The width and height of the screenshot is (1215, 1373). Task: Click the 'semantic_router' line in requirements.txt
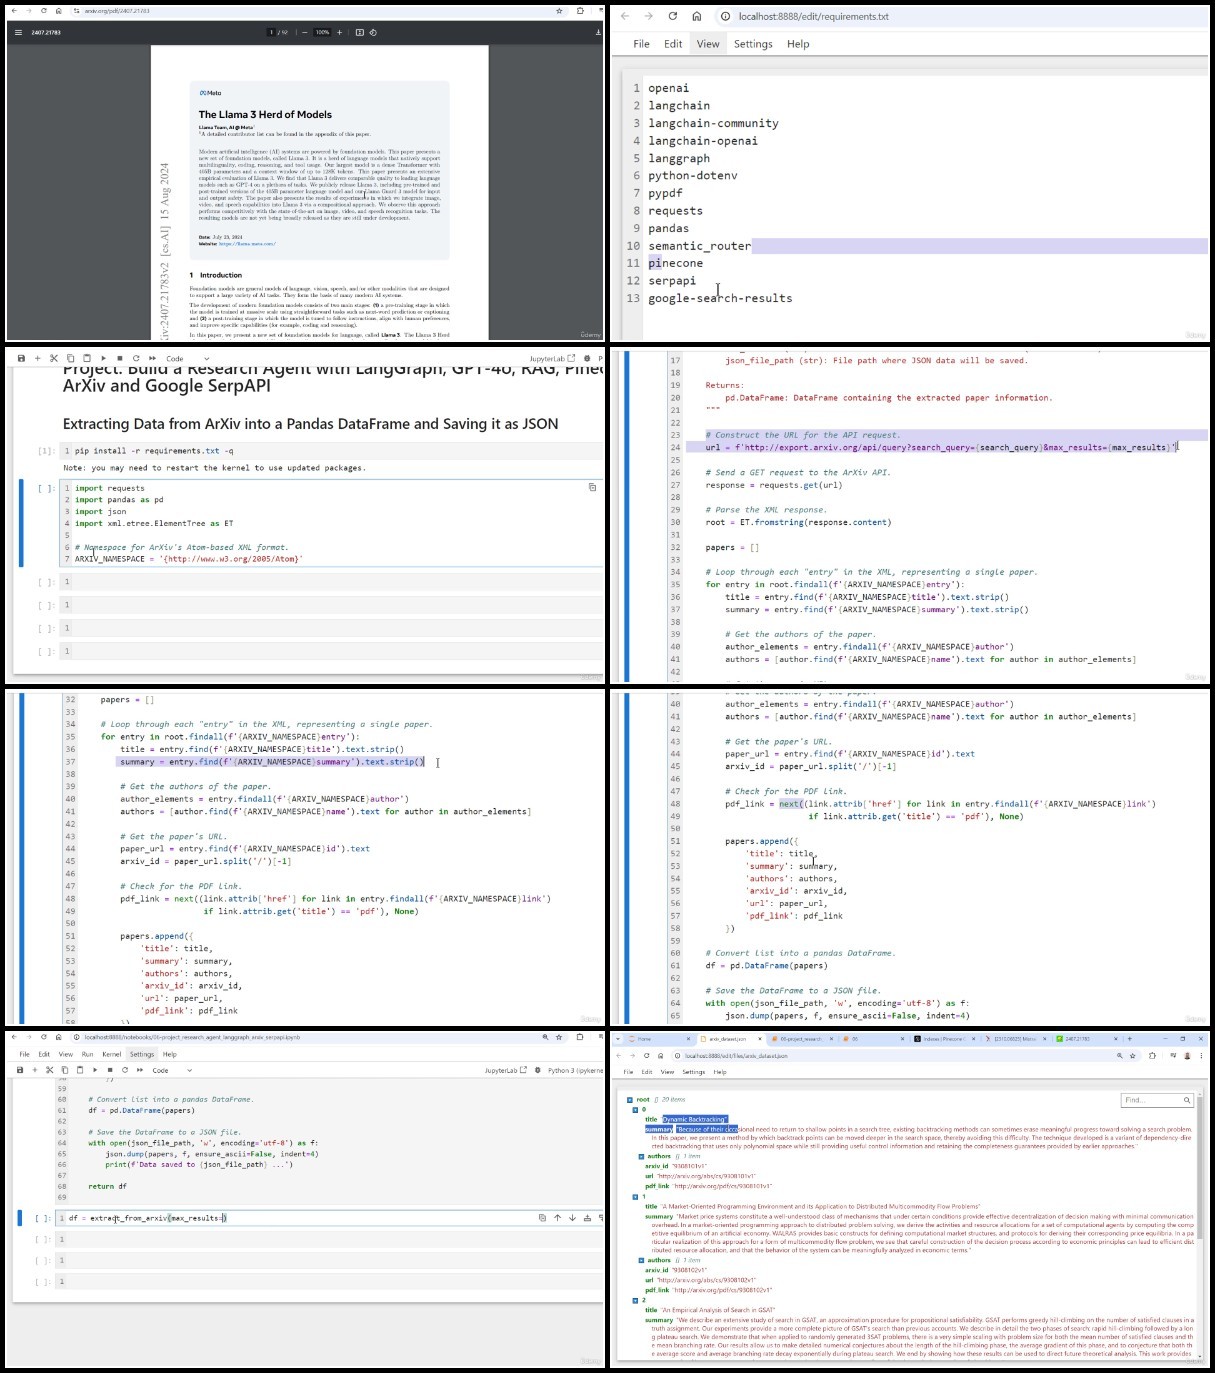click(699, 246)
